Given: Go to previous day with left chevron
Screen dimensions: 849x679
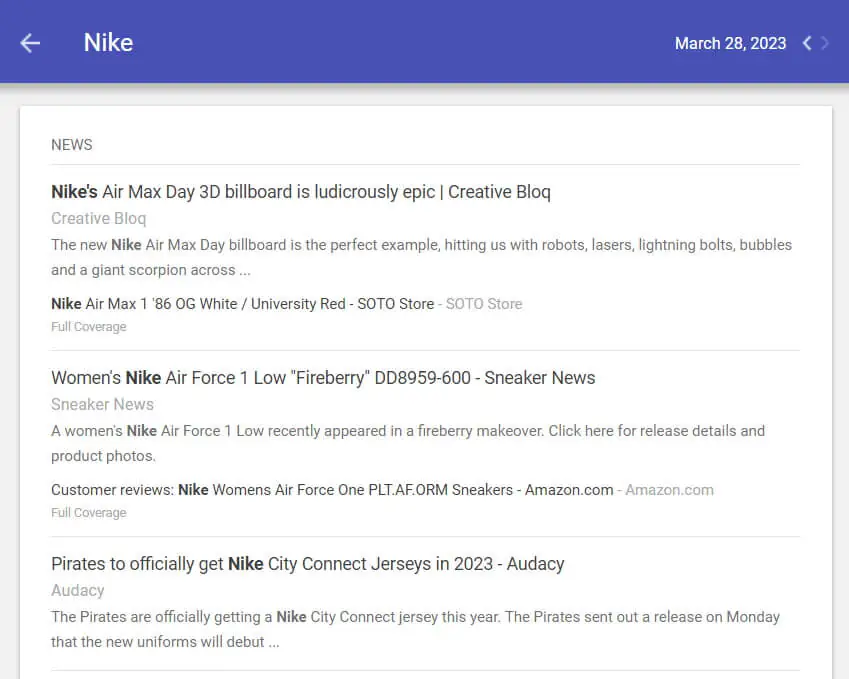Looking at the screenshot, I should coord(807,43).
